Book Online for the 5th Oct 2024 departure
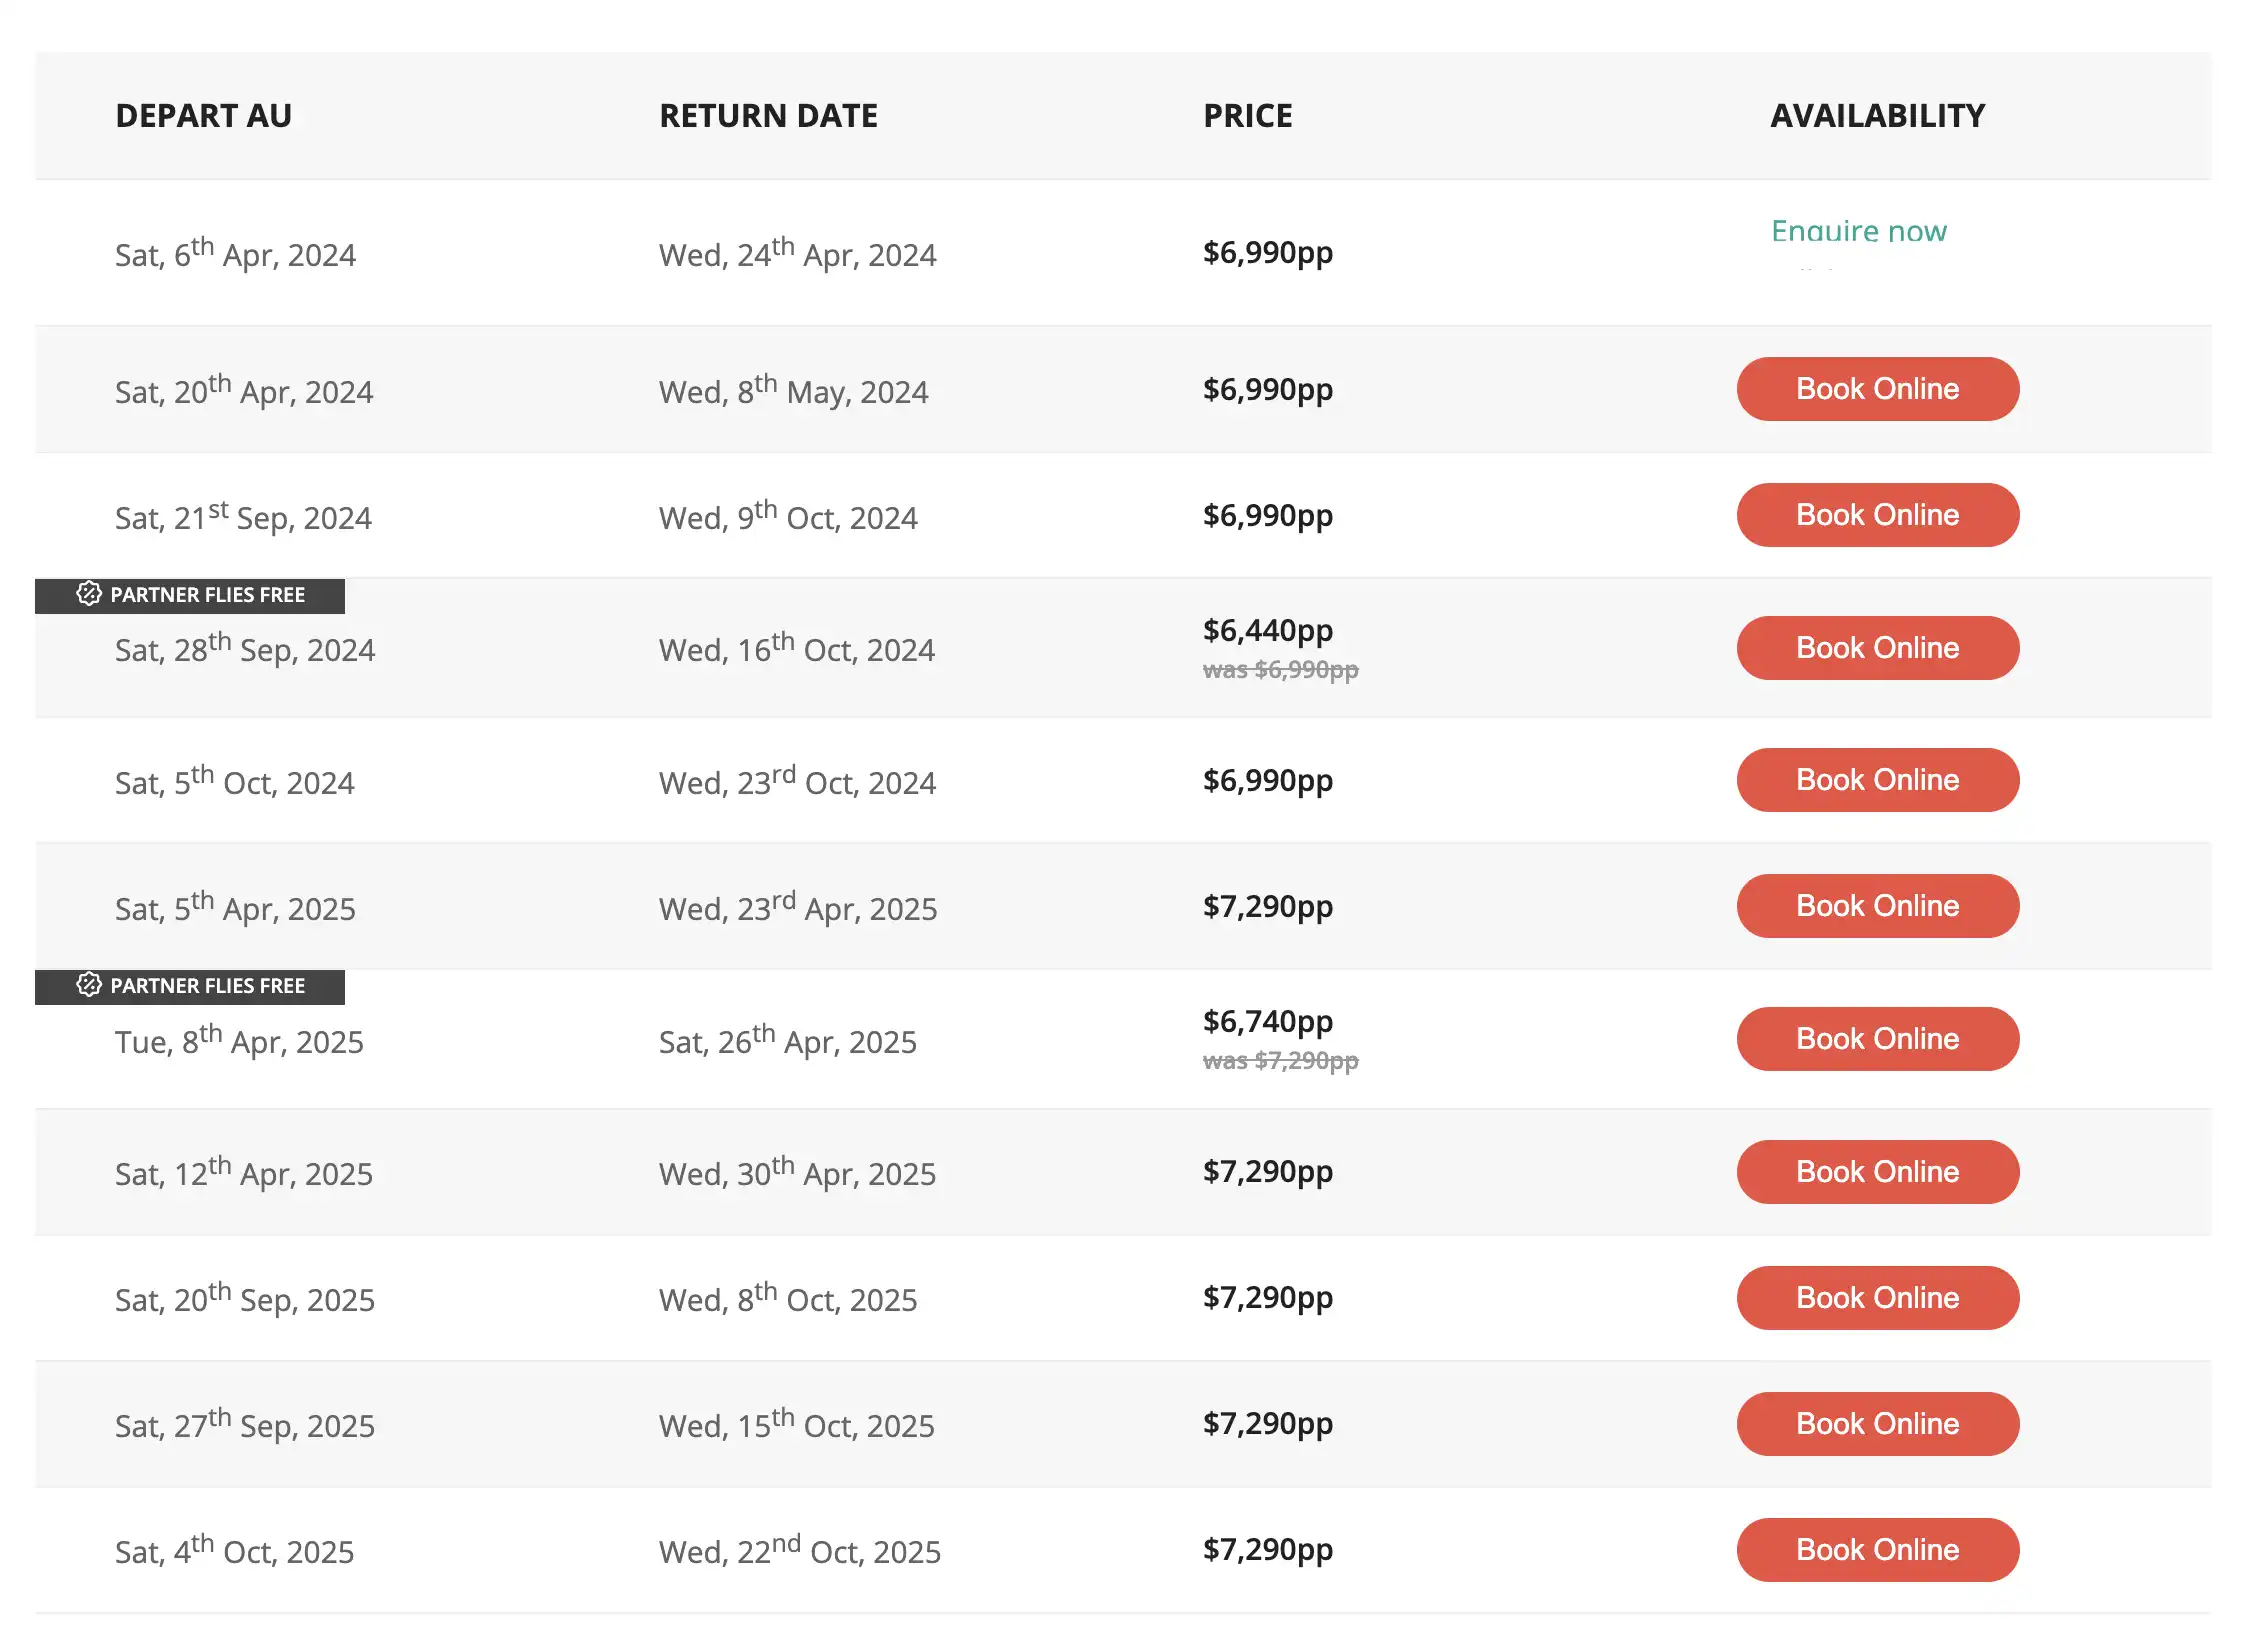This screenshot has height=1648, width=2242. pos(1878,779)
